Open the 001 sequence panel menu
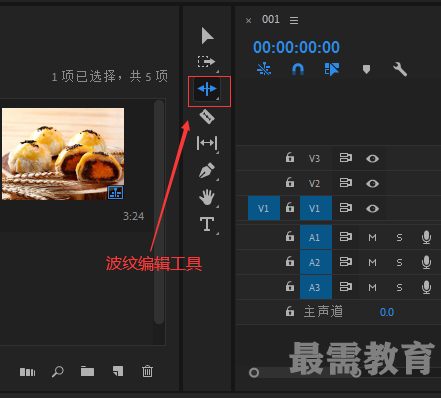Viewport: 441px width, 398px height. point(294,20)
